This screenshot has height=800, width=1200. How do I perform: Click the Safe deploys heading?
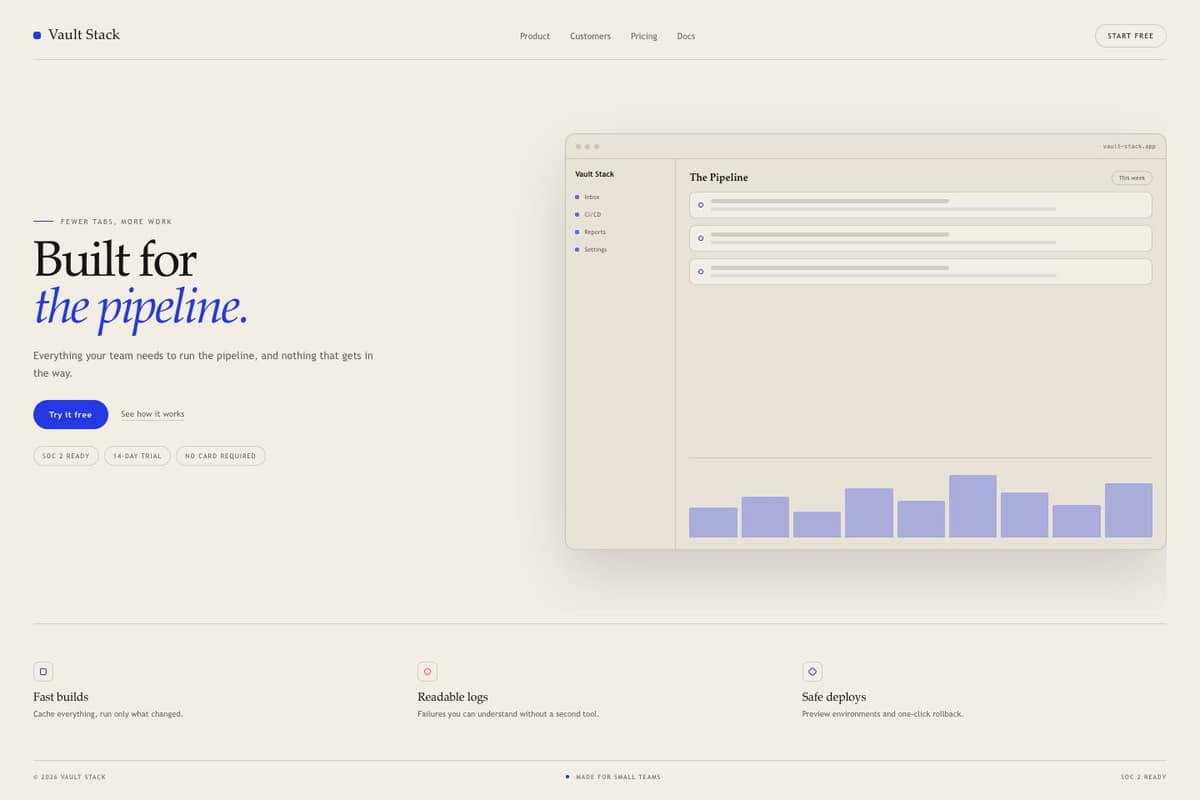(834, 697)
